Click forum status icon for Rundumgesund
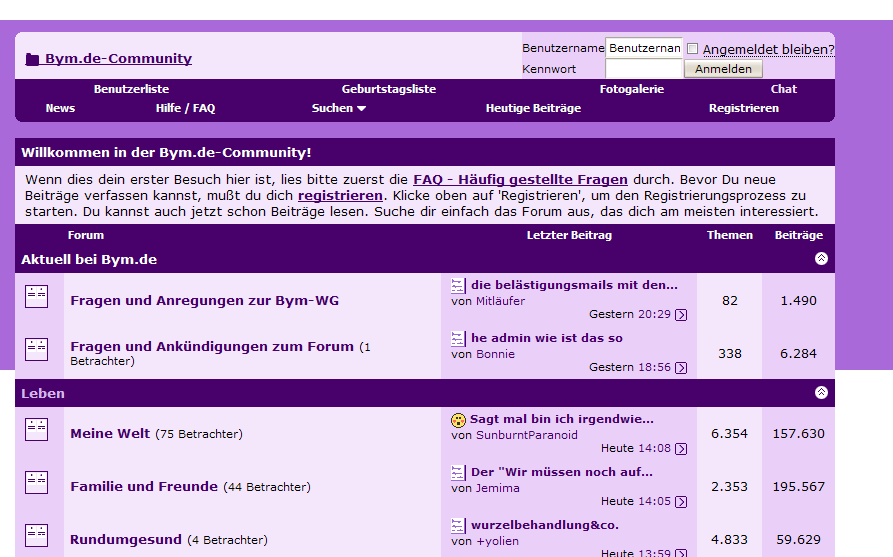Viewport: 893px width, 557px height. (x=36, y=535)
